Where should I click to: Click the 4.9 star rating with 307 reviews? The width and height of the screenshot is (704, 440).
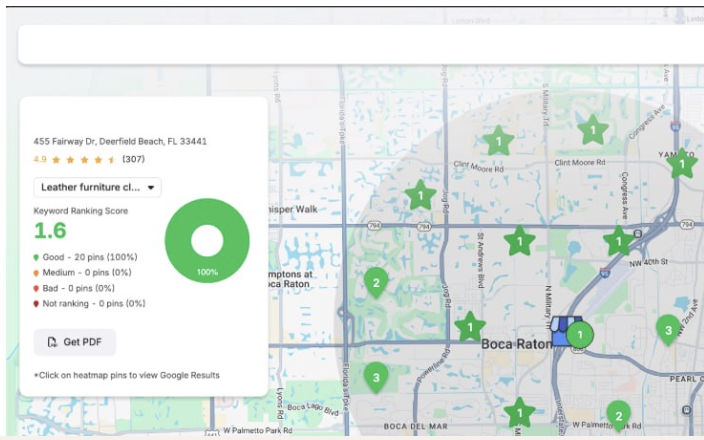pos(89,159)
